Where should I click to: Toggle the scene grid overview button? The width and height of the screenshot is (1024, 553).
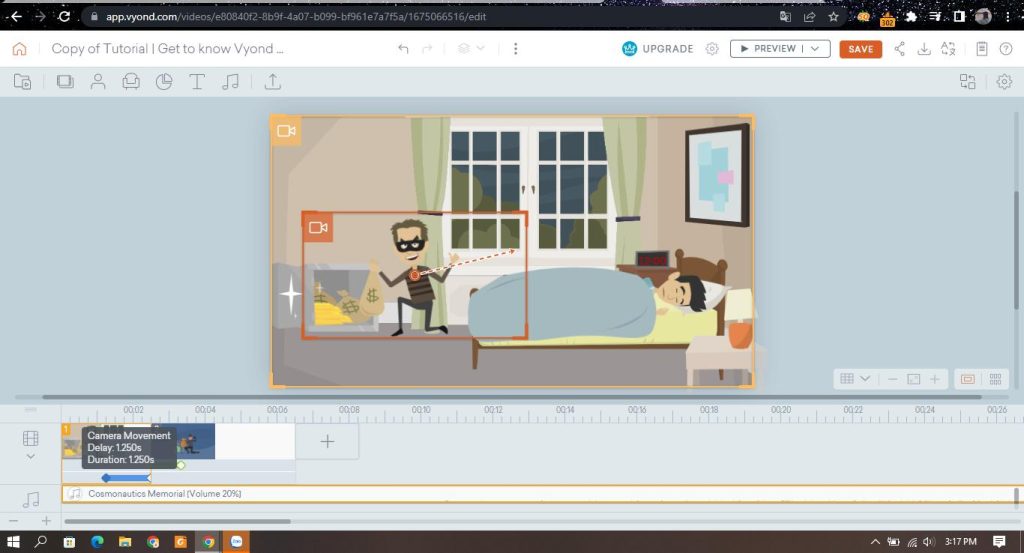(995, 379)
